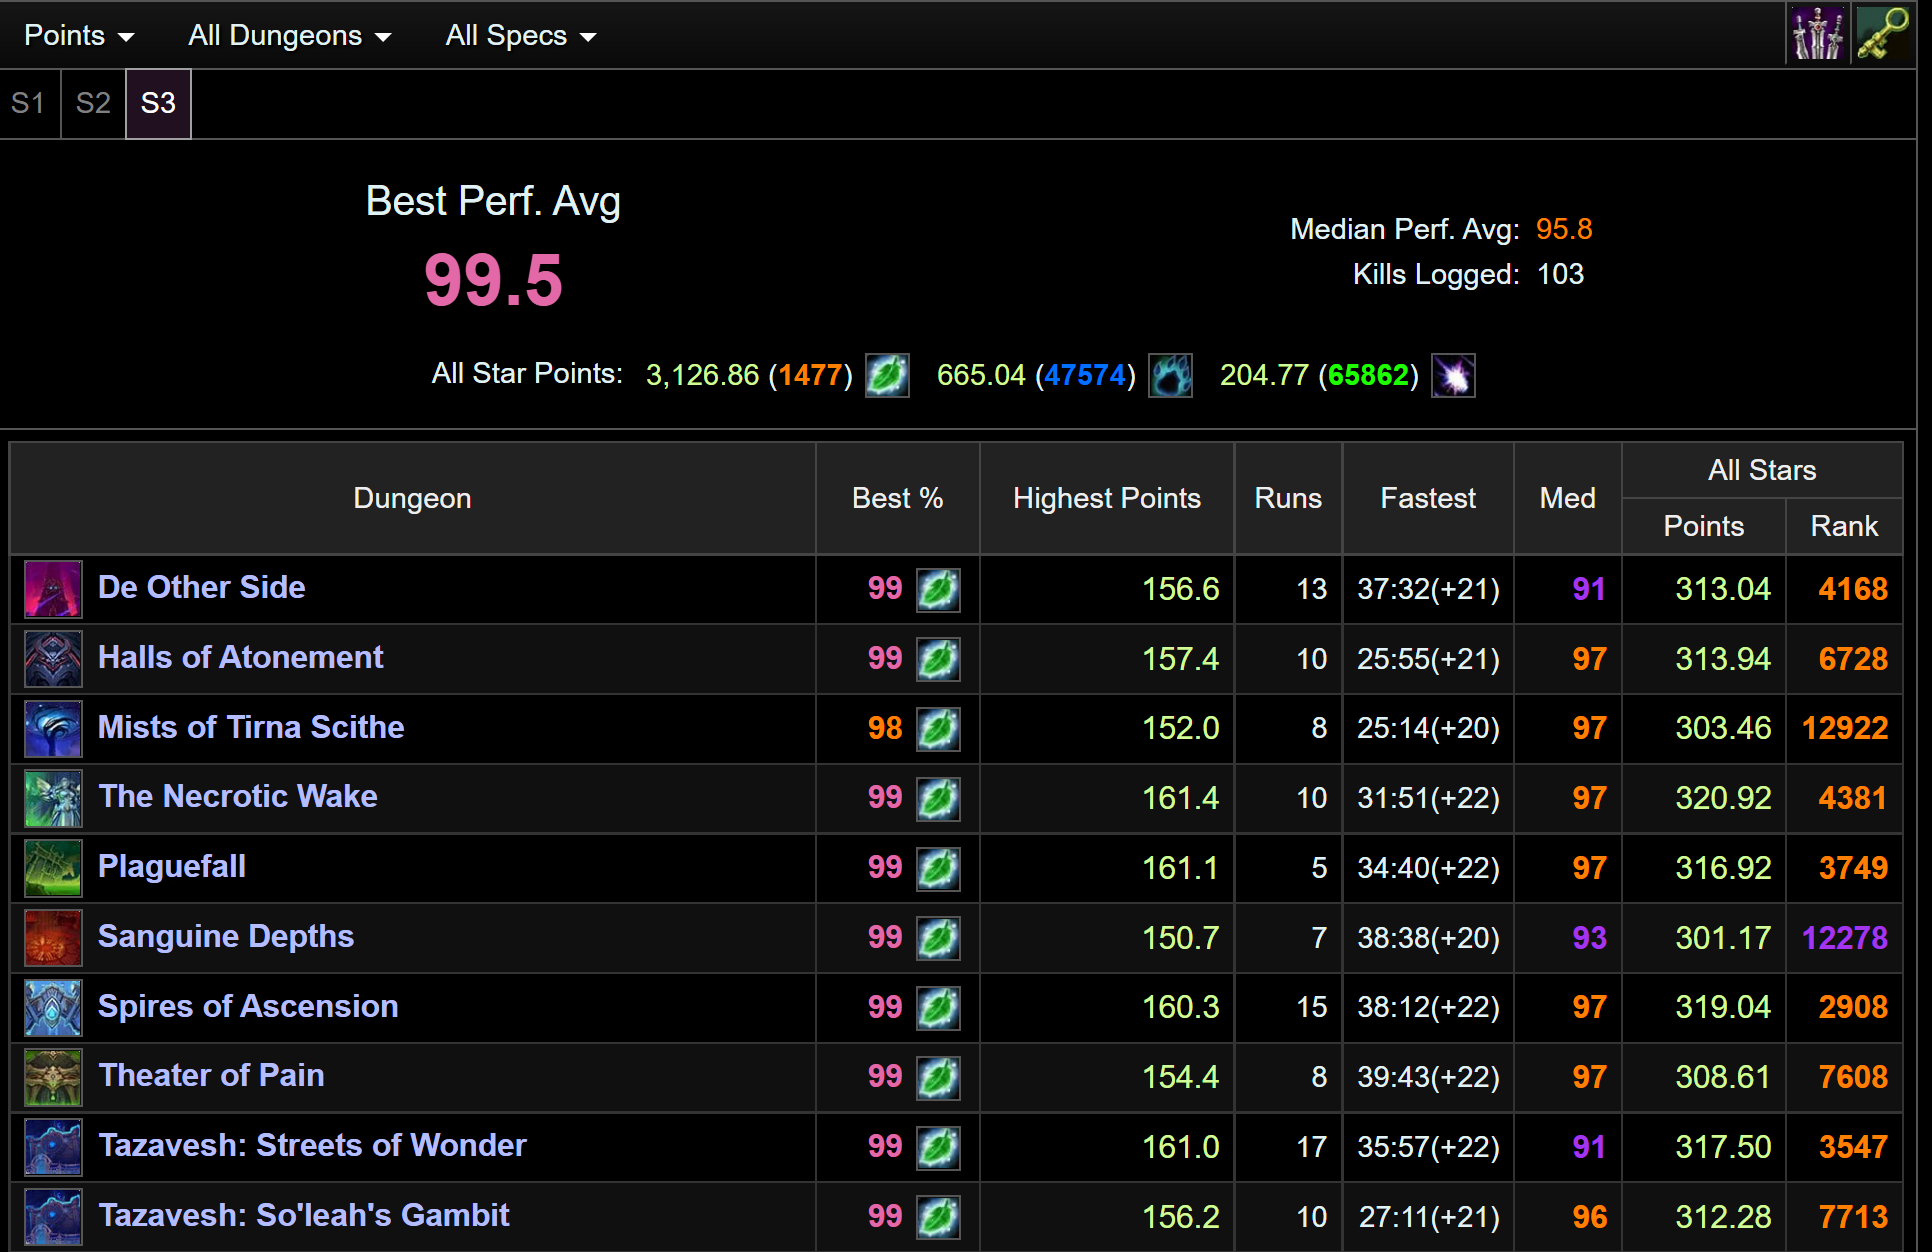Click the rank 1477 next to All Star Points
This screenshot has height=1252, width=1932.
point(811,374)
